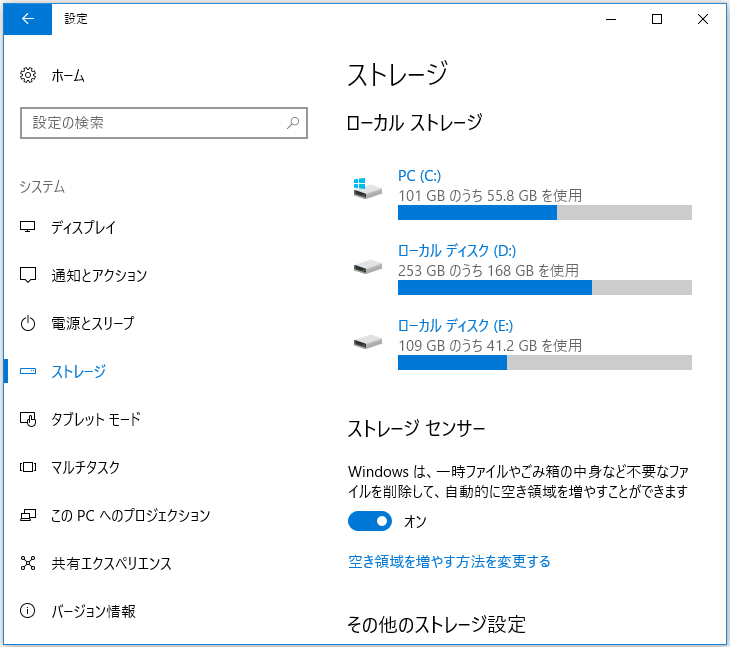Click the 設定の検索 search field

point(164,123)
